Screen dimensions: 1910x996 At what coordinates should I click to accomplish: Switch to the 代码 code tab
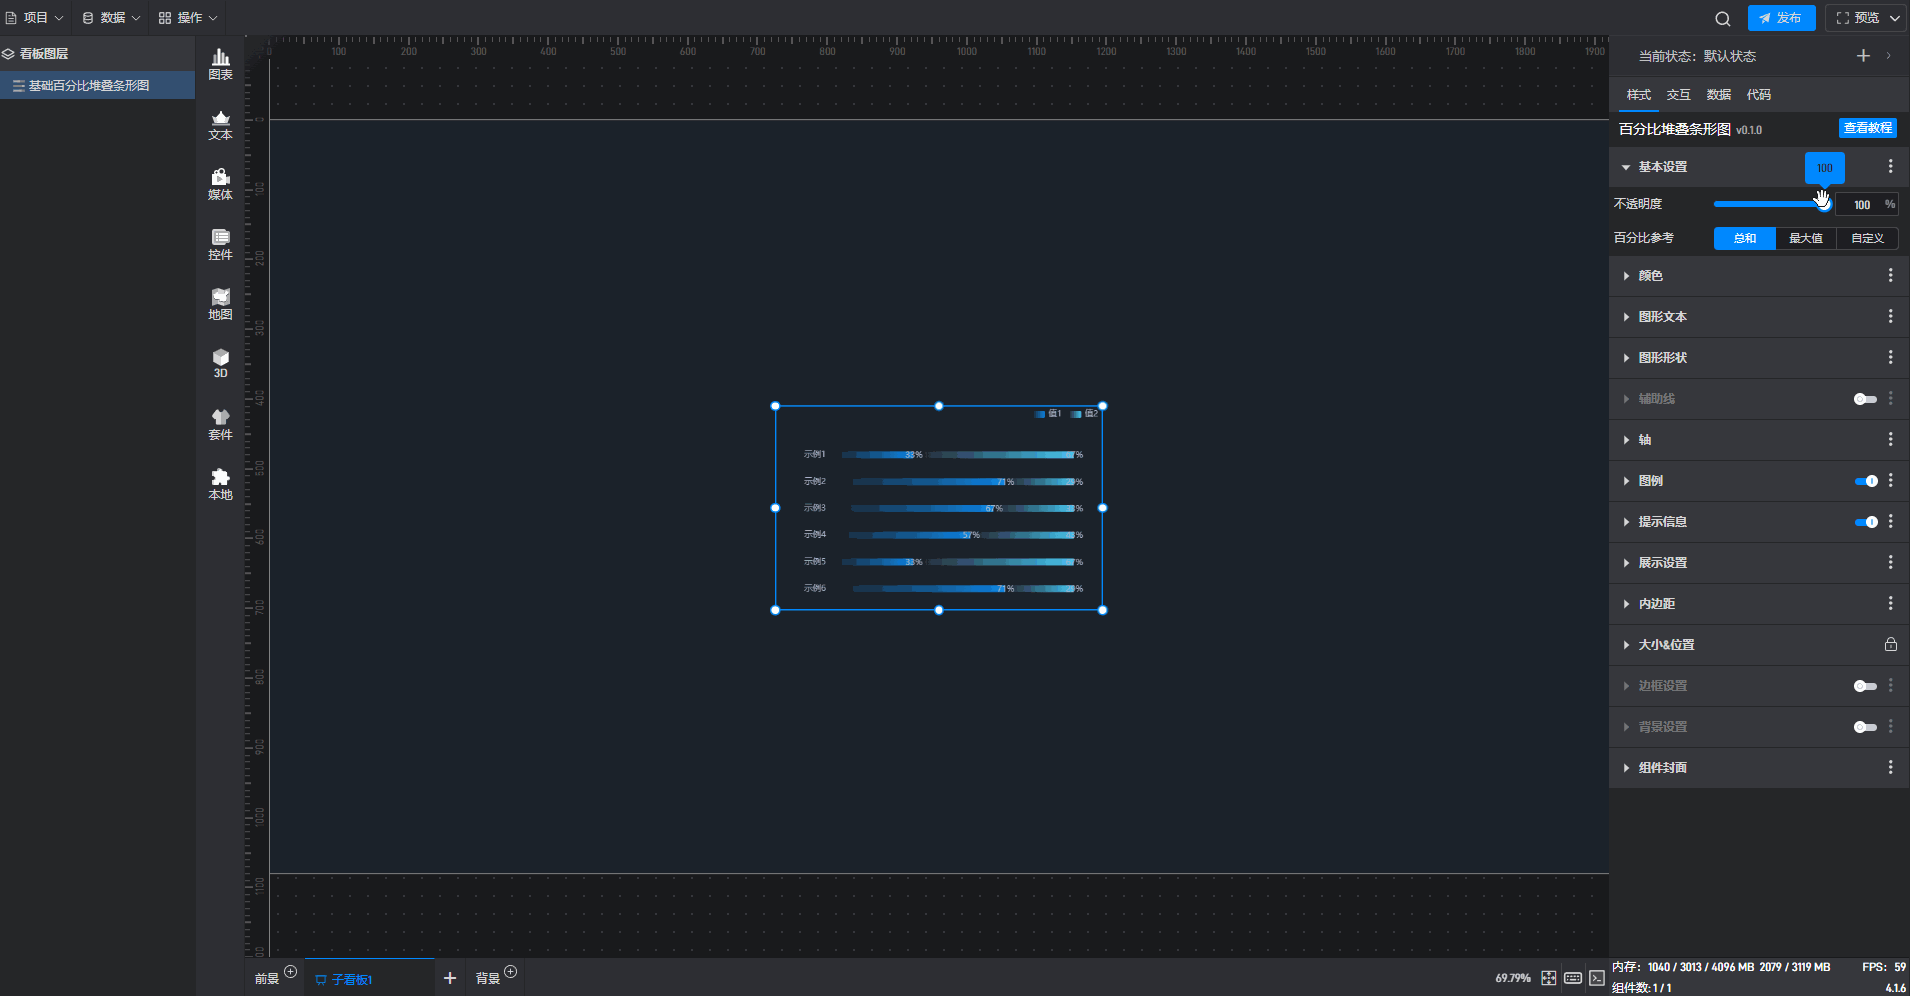(x=1758, y=95)
